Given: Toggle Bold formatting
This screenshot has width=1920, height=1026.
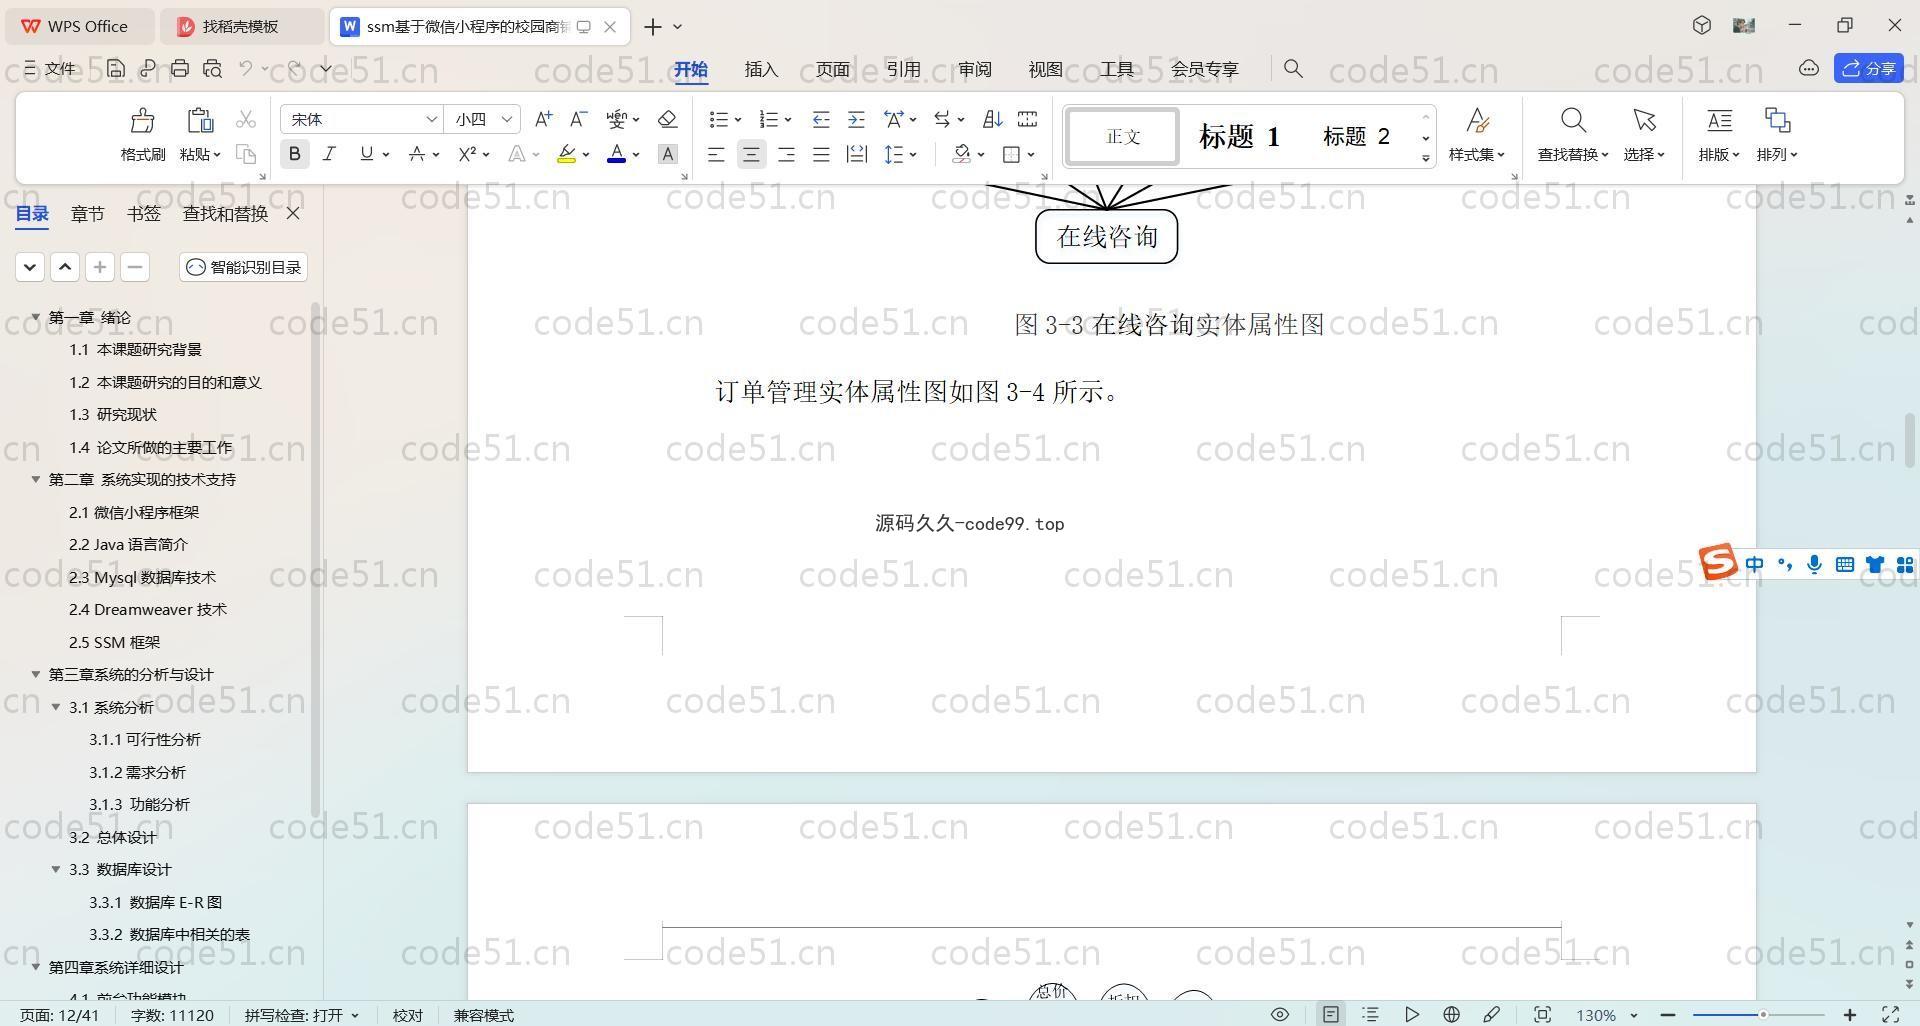Looking at the screenshot, I should [294, 154].
